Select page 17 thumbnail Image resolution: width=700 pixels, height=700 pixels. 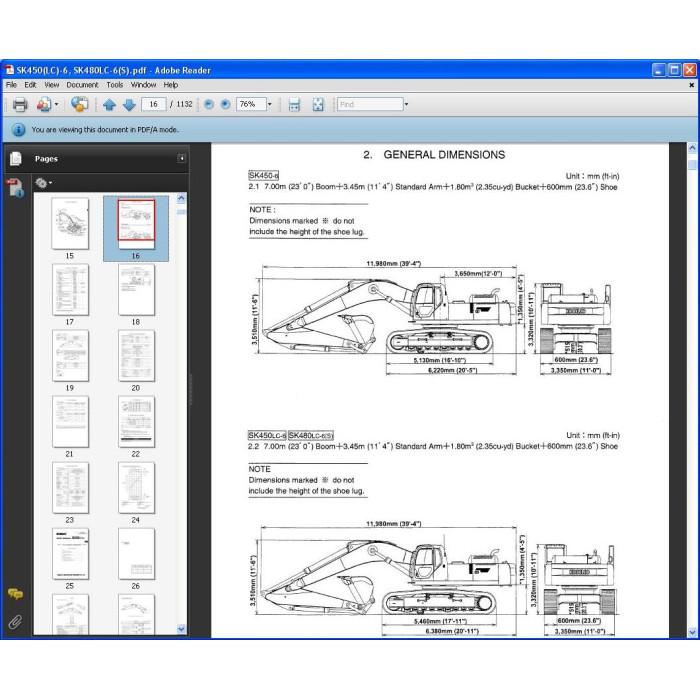tap(70, 290)
